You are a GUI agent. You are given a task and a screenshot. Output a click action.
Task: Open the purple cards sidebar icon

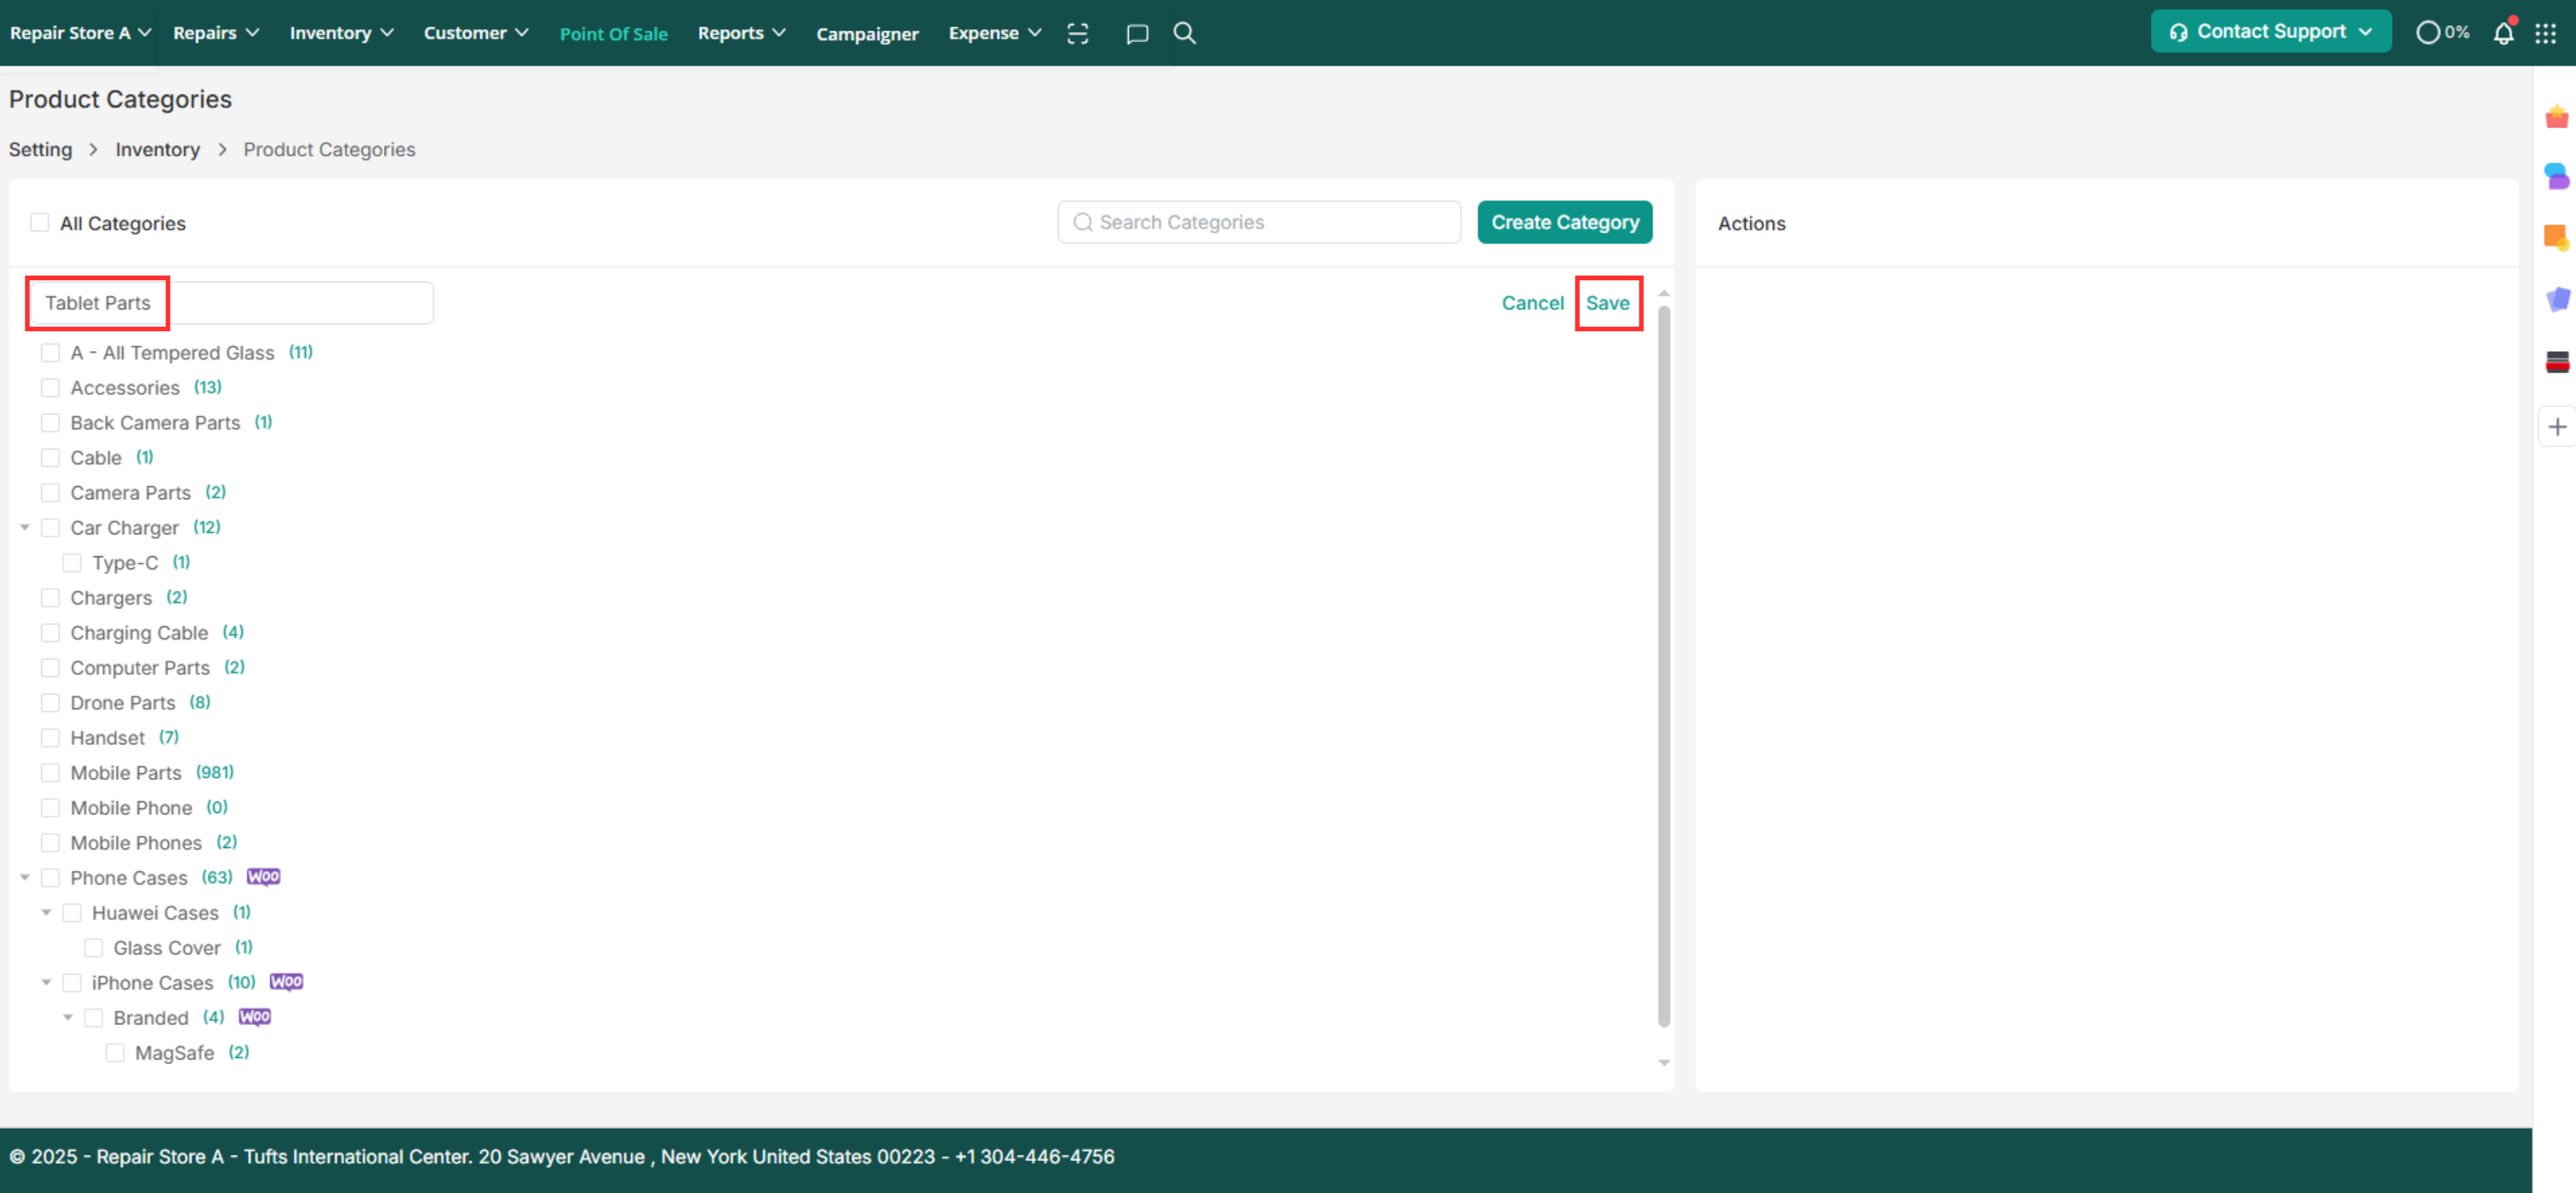click(2557, 299)
